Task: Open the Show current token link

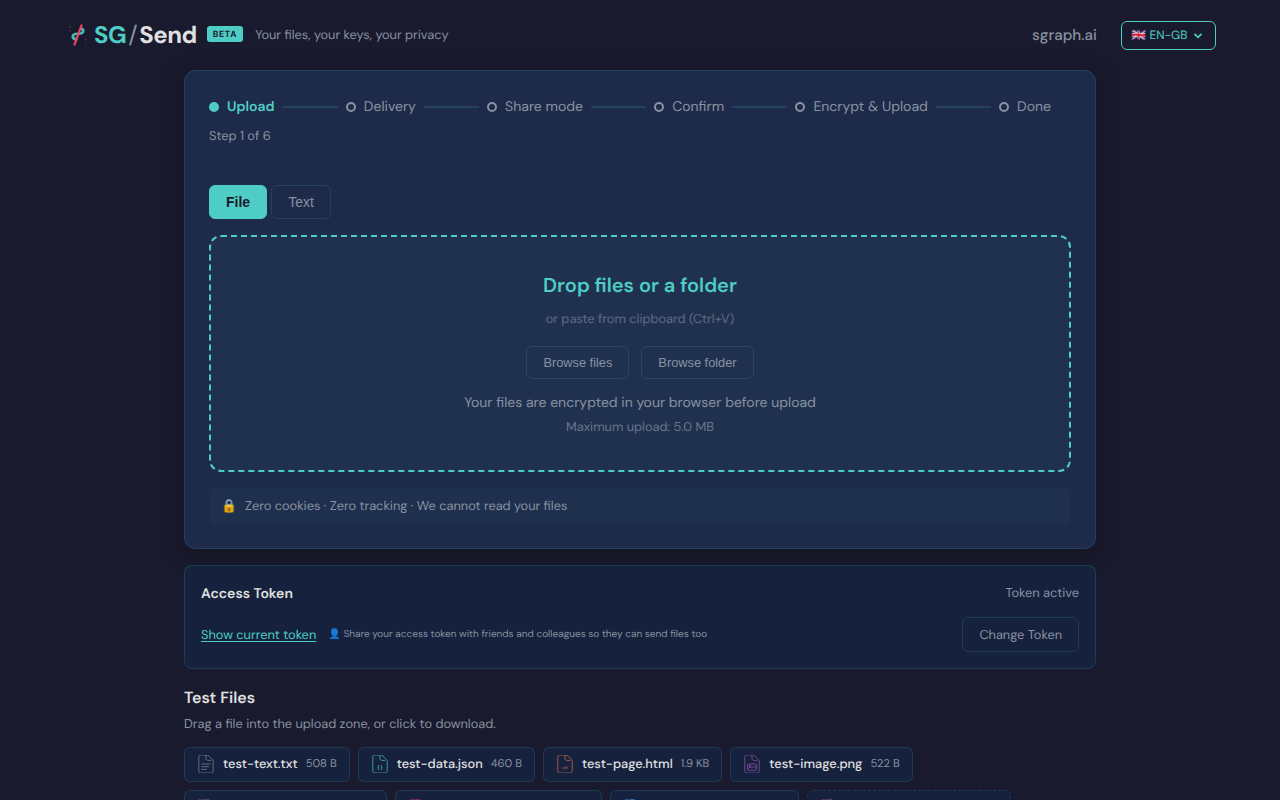Action: click(x=258, y=635)
